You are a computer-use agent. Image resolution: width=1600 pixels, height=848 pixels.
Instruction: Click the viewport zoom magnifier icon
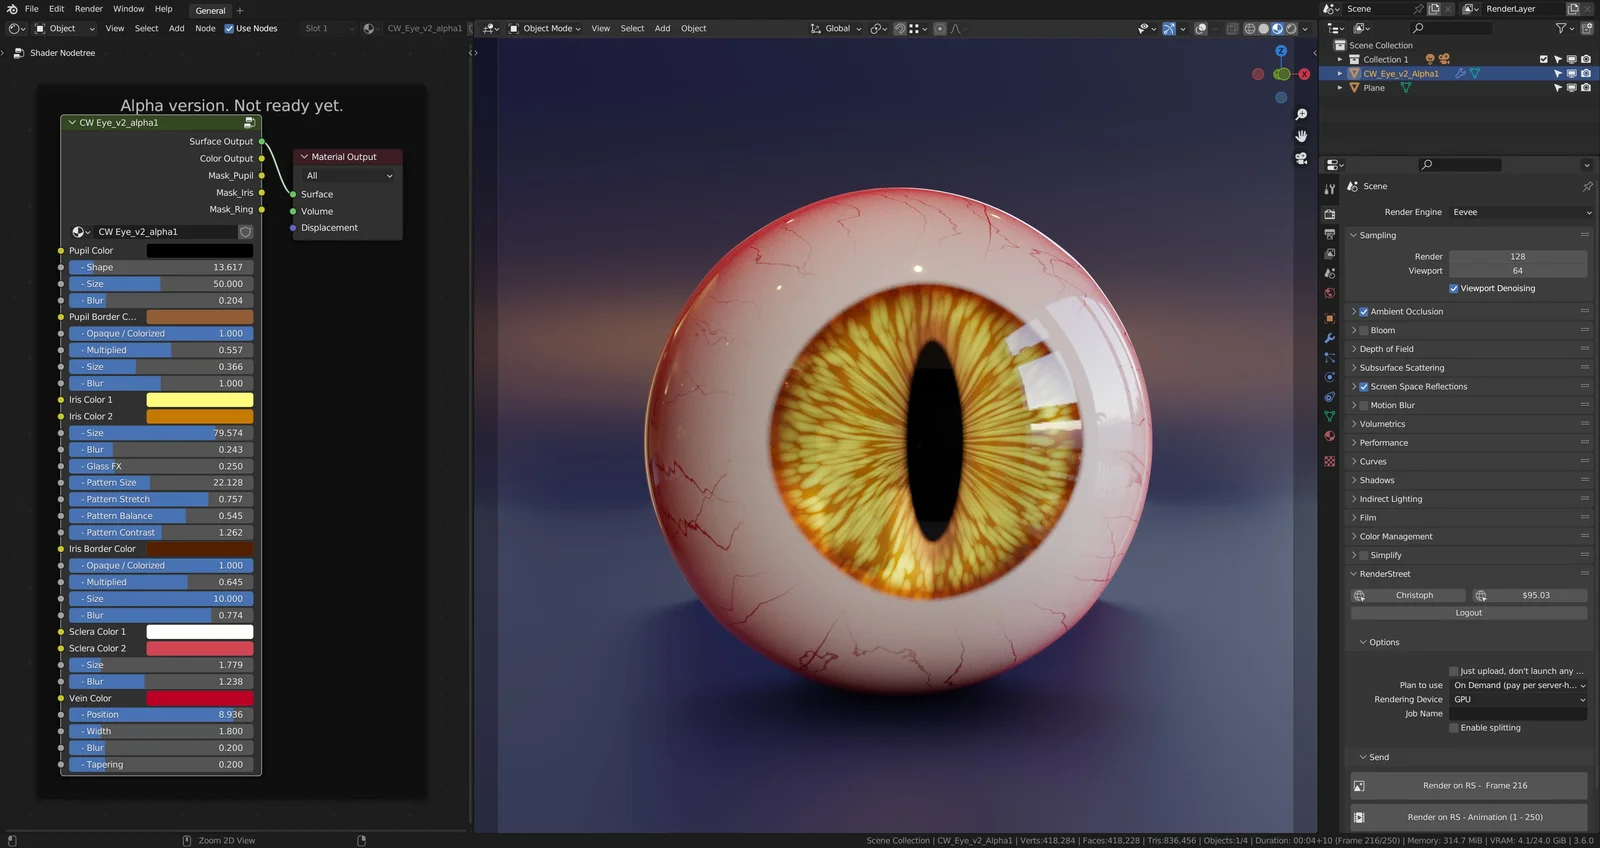pos(1301,115)
